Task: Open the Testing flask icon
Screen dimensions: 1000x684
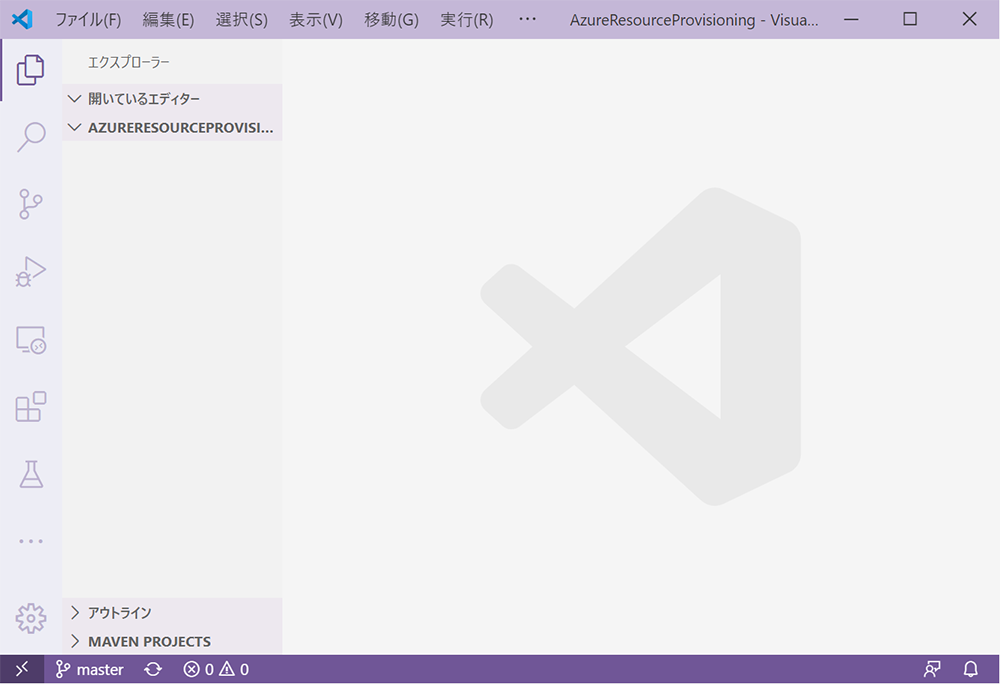Action: click(x=31, y=474)
